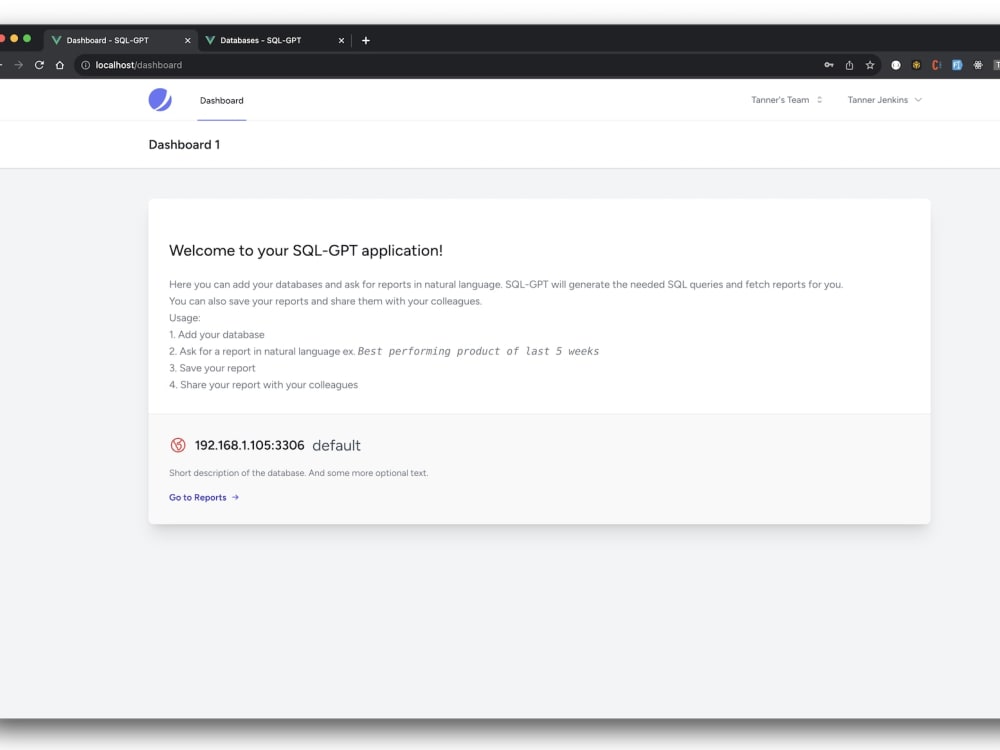
Task: Open the white atom-shaped extension icon
Action: click(978, 65)
